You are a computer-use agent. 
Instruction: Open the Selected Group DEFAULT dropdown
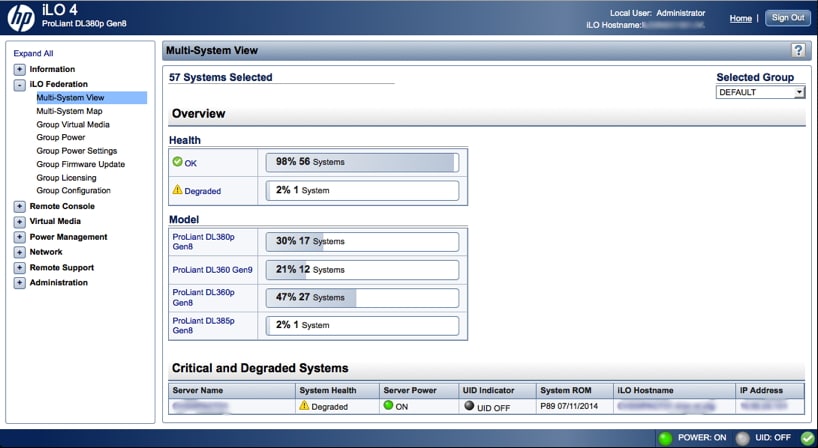[x=760, y=92]
